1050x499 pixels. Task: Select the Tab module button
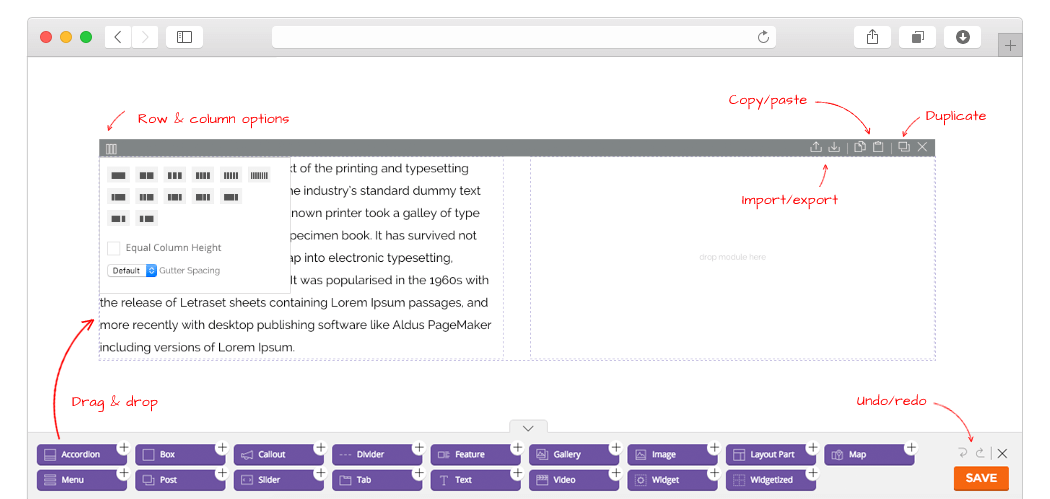[x=377, y=480]
